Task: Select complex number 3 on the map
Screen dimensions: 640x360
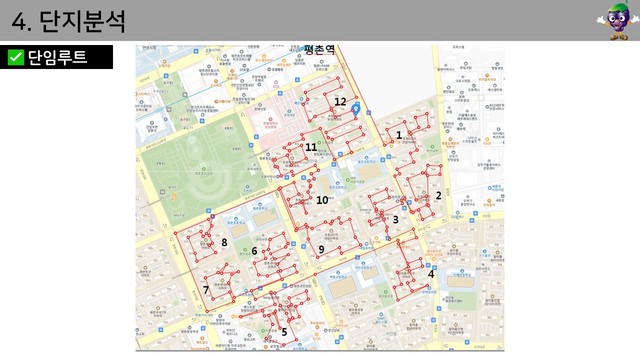Action: (395, 220)
